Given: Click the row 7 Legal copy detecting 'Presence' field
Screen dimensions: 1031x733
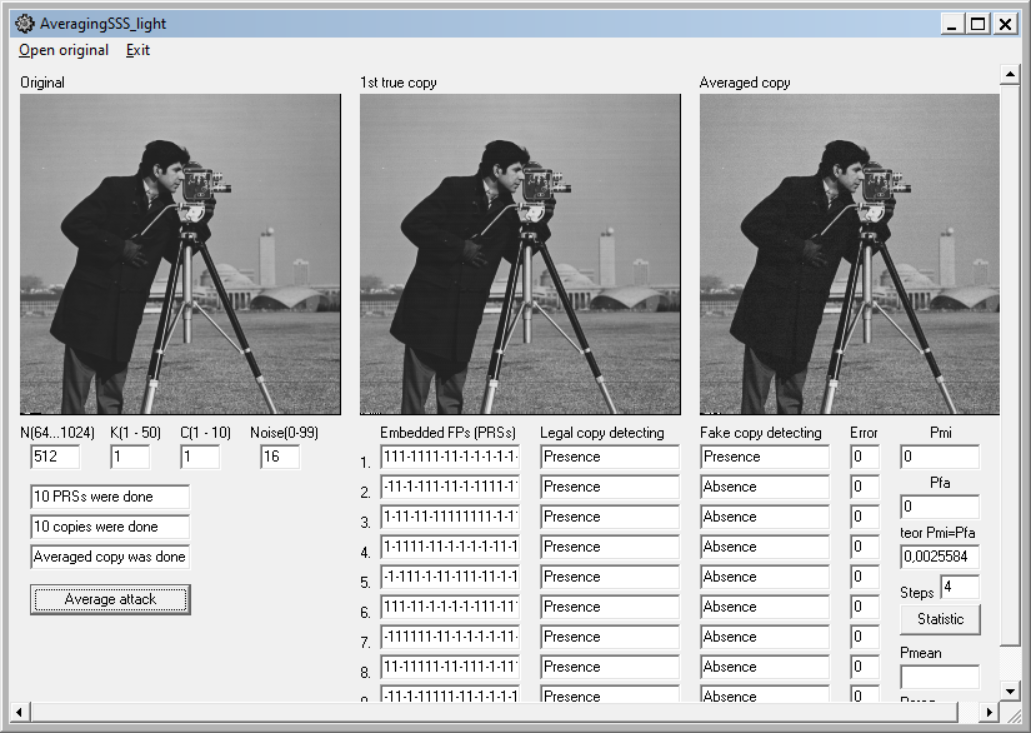Looking at the screenshot, I should pos(610,637).
